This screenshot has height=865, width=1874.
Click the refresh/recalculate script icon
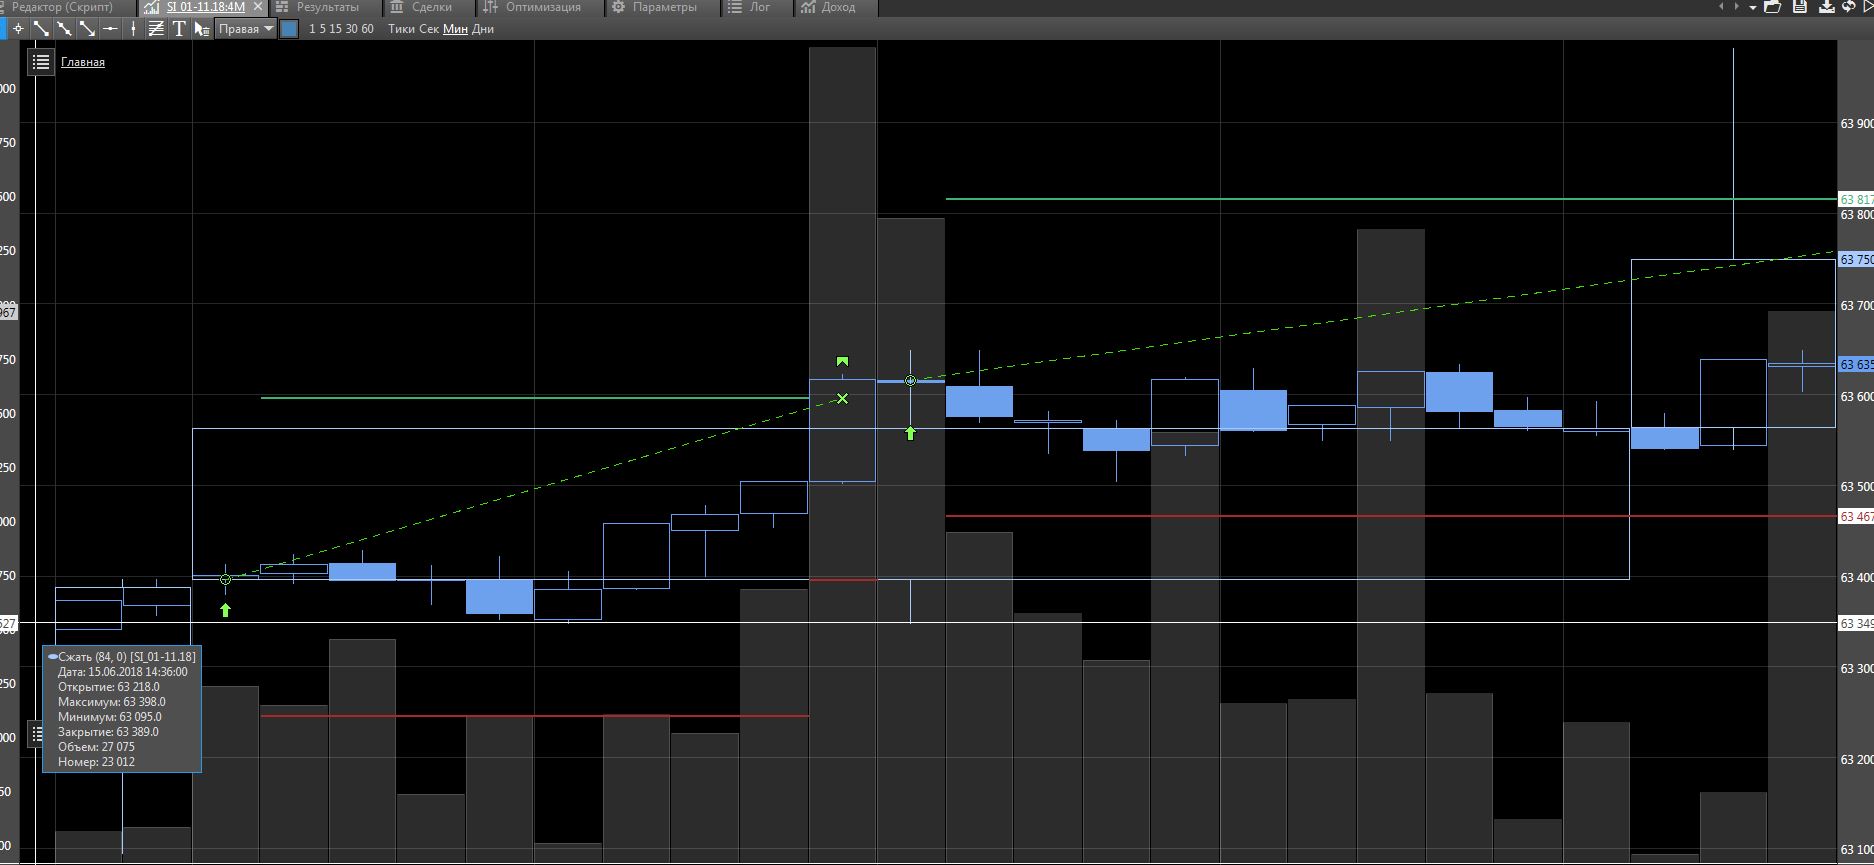[x=1849, y=7]
